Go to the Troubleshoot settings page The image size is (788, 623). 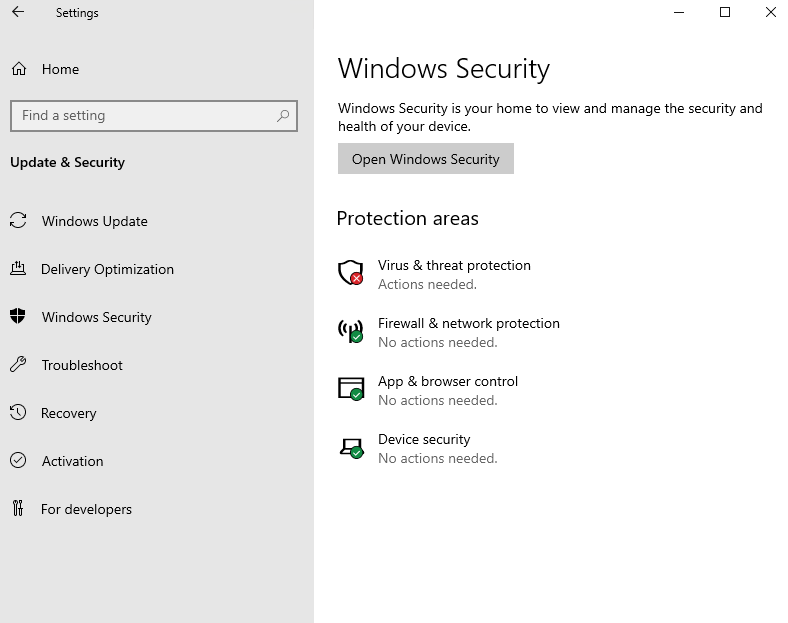click(x=82, y=365)
